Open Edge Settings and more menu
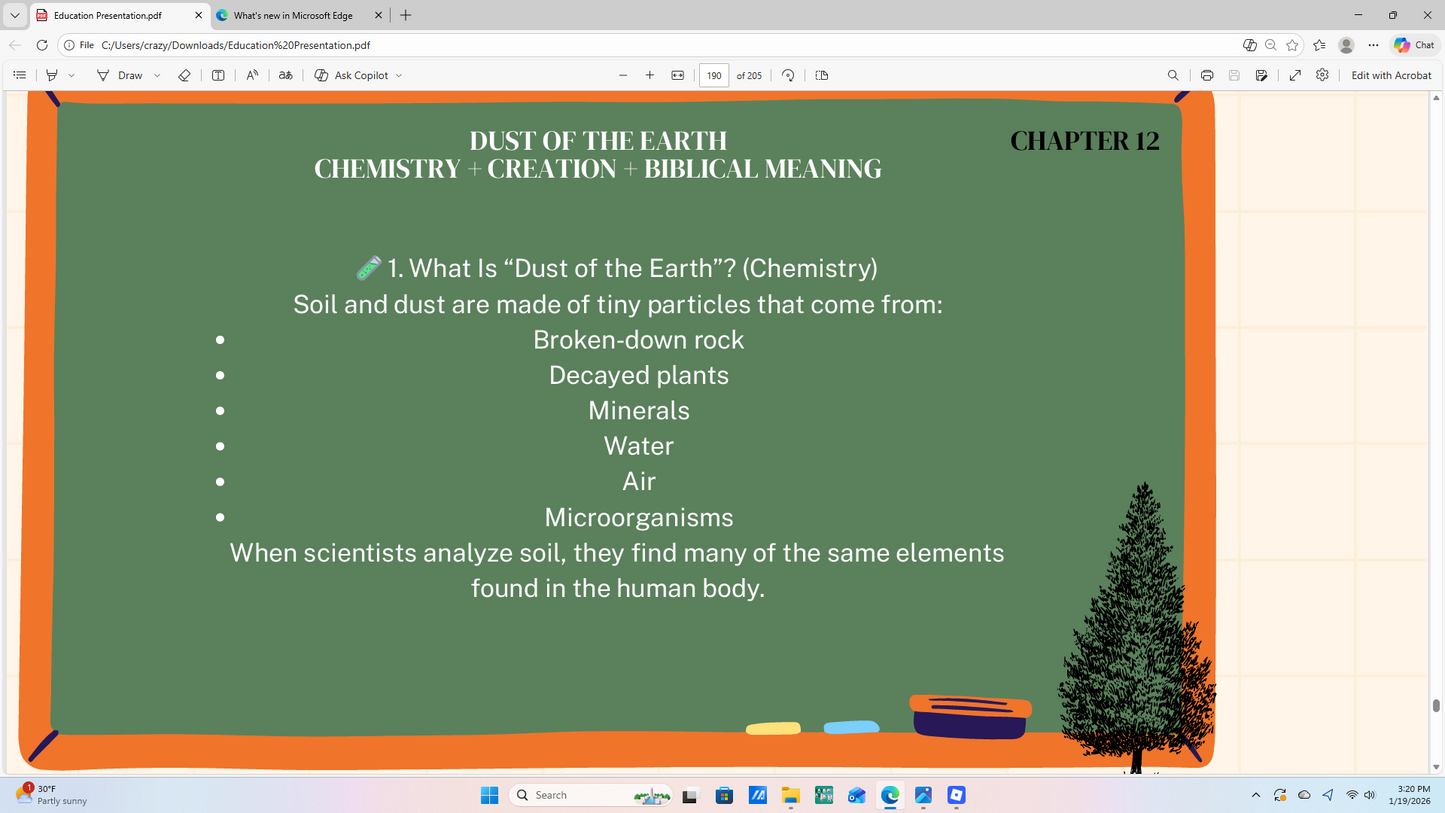 coord(1373,45)
